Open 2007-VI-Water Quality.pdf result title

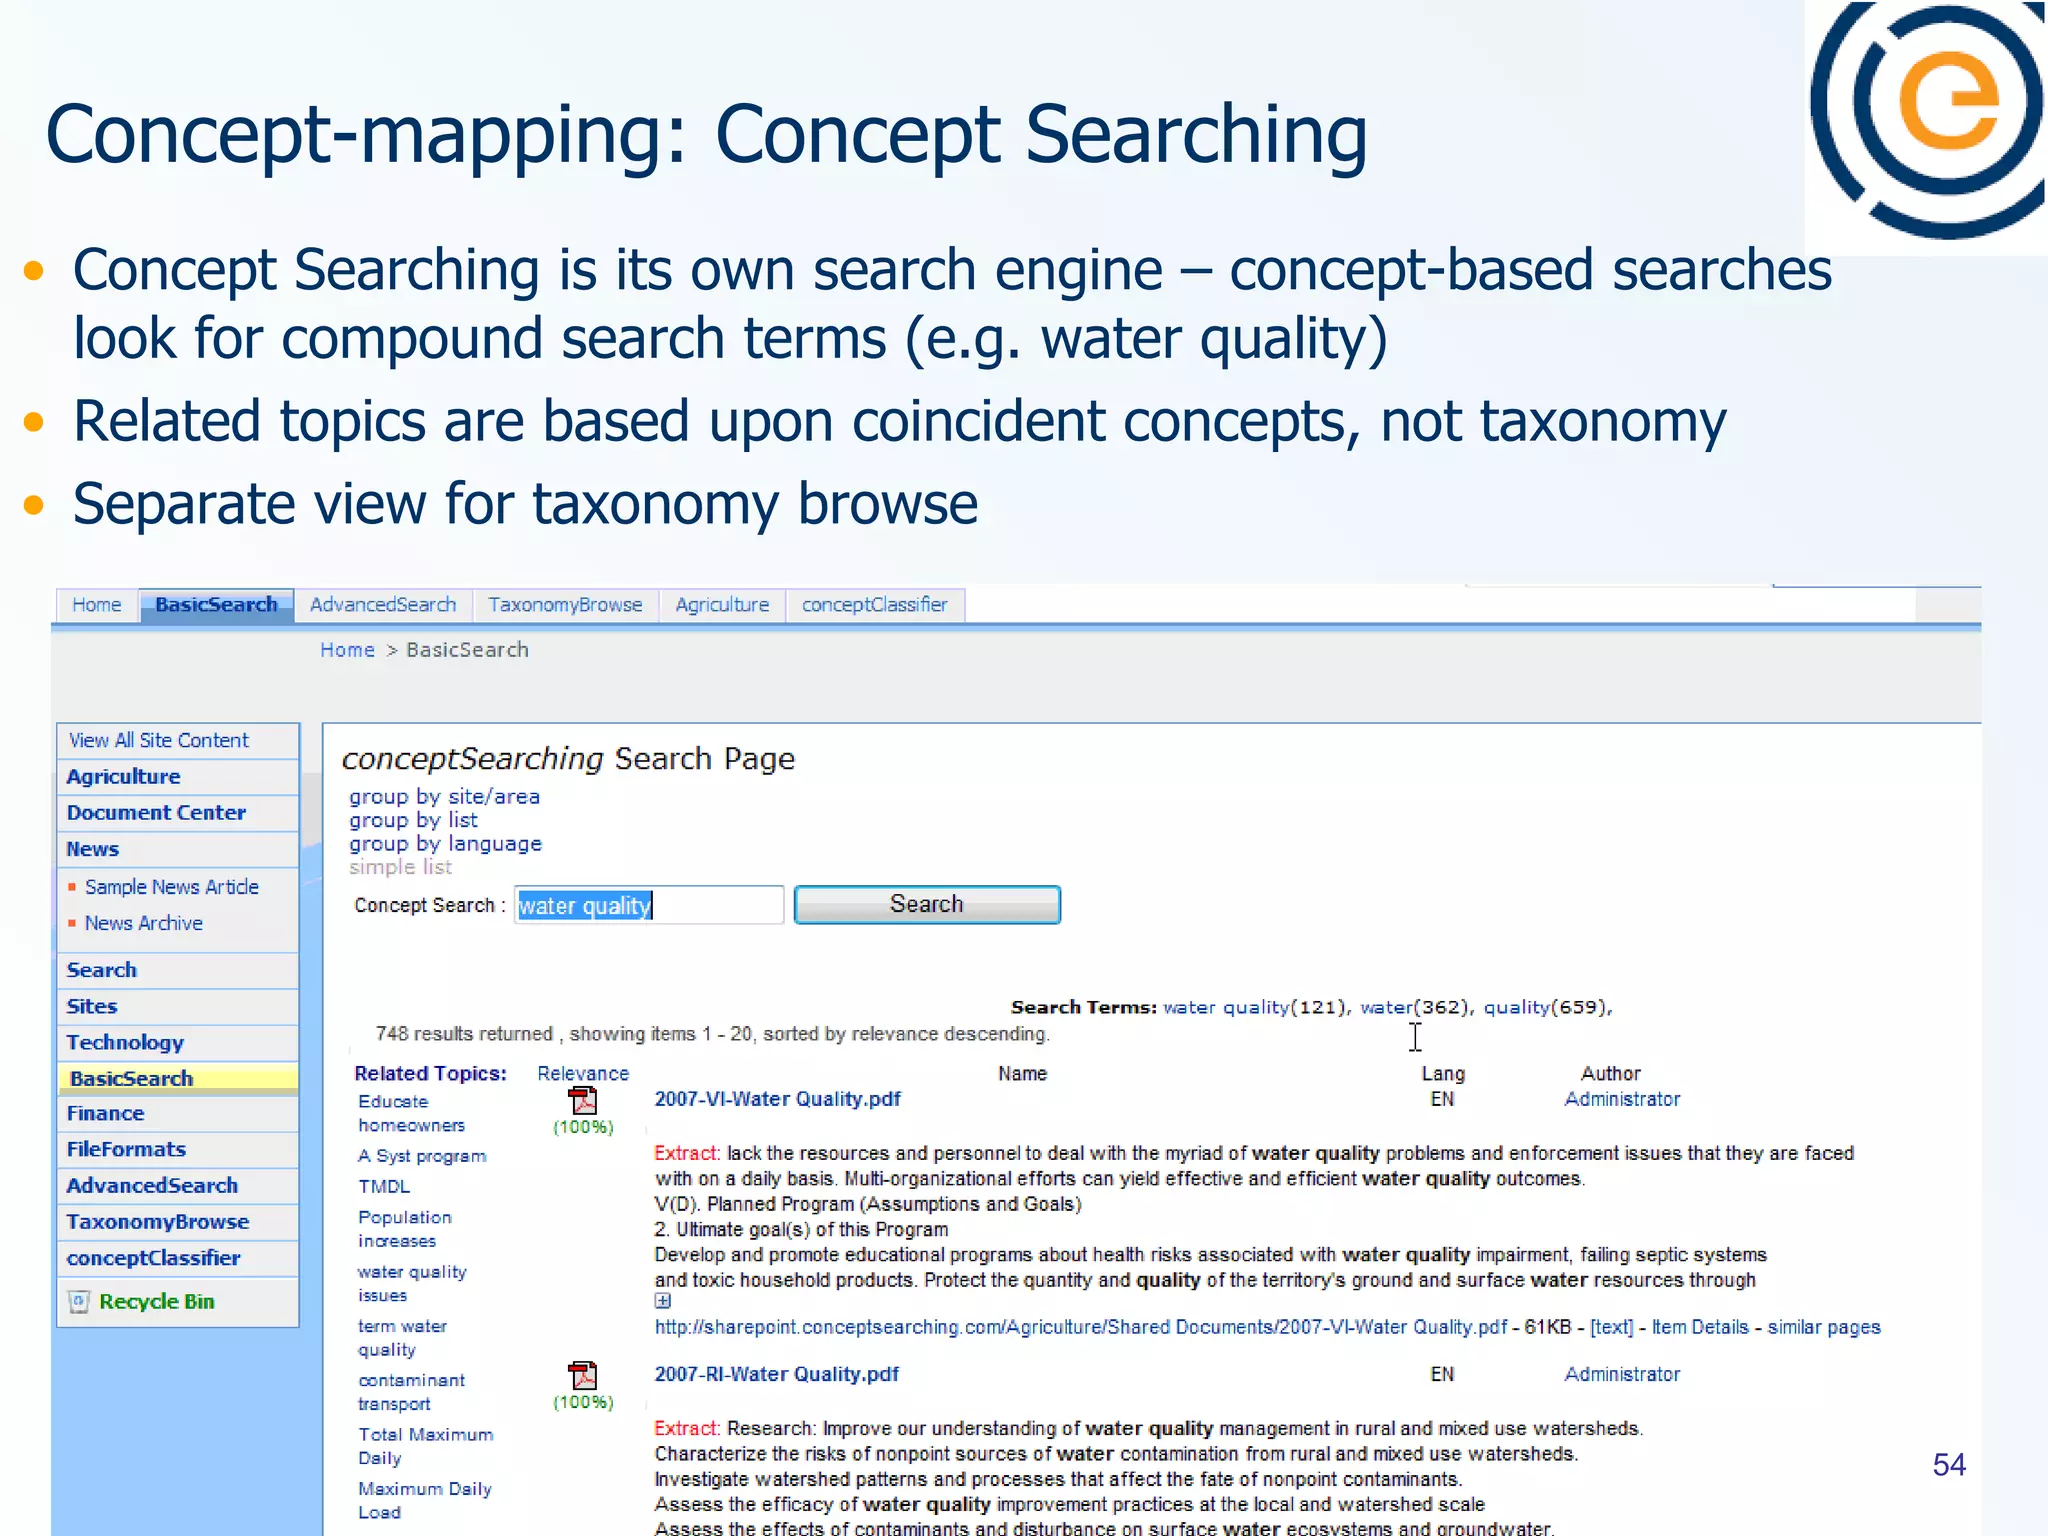[x=777, y=1099]
